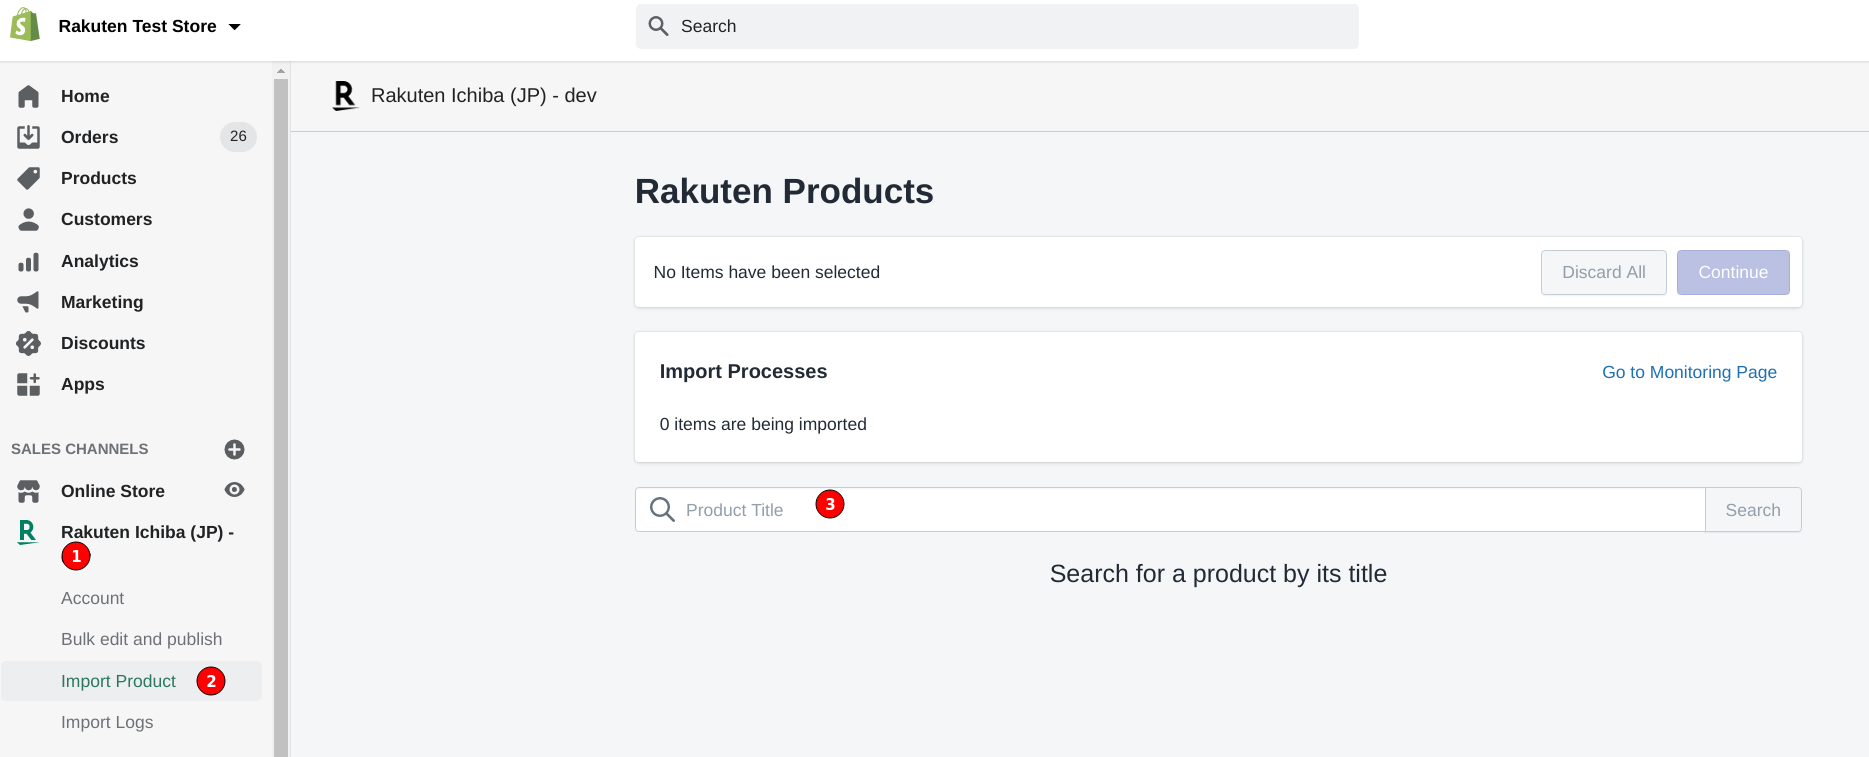1869x757 pixels.
Task: Open the Marketing section
Action: [102, 302]
